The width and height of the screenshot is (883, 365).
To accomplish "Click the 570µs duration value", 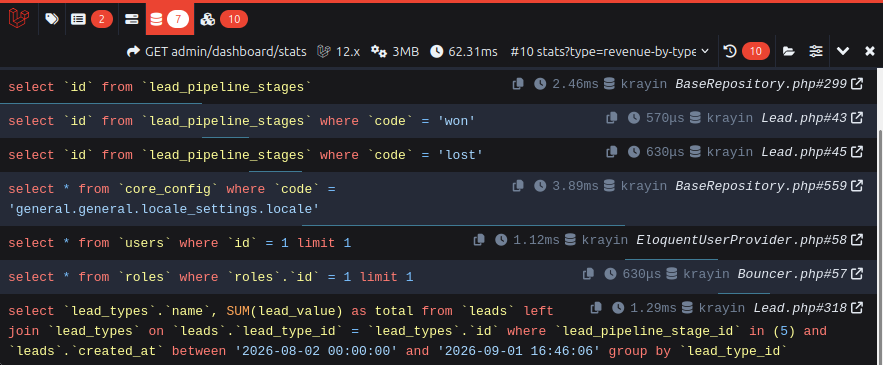I will (x=665, y=118).
